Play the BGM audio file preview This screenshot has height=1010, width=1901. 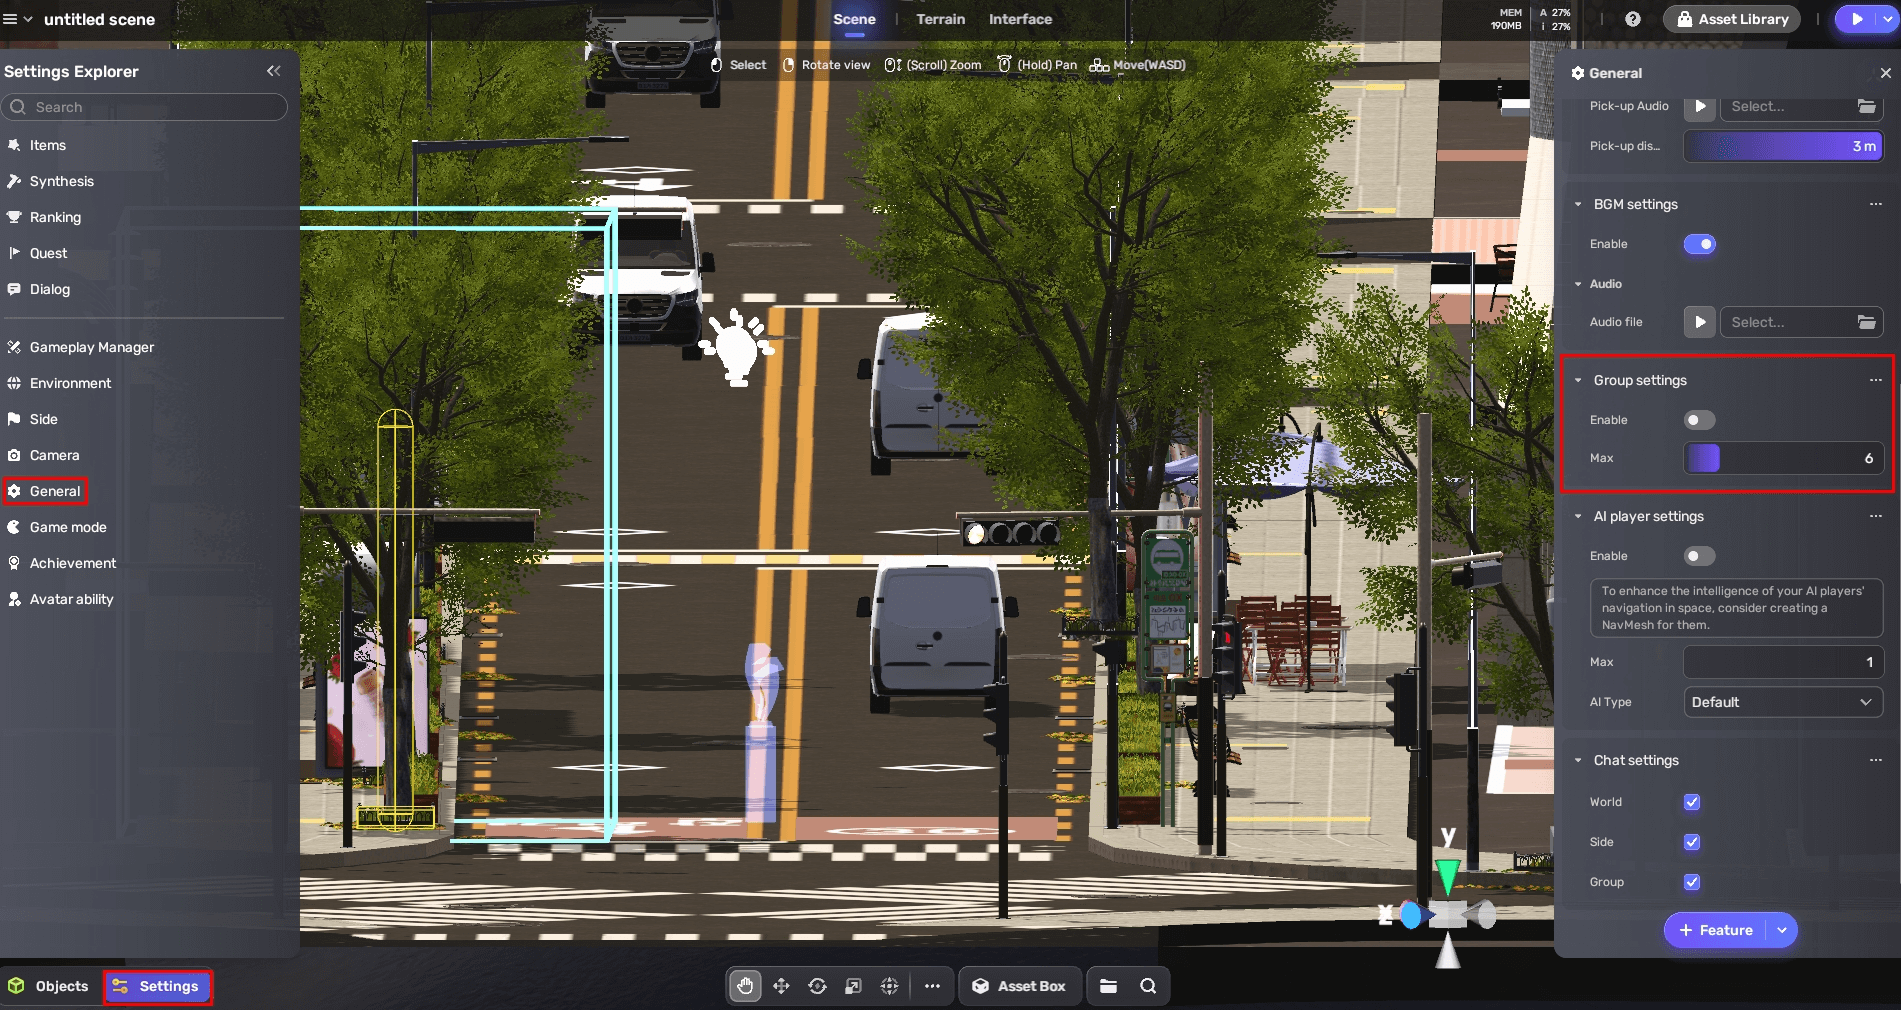pyautogui.click(x=1699, y=322)
